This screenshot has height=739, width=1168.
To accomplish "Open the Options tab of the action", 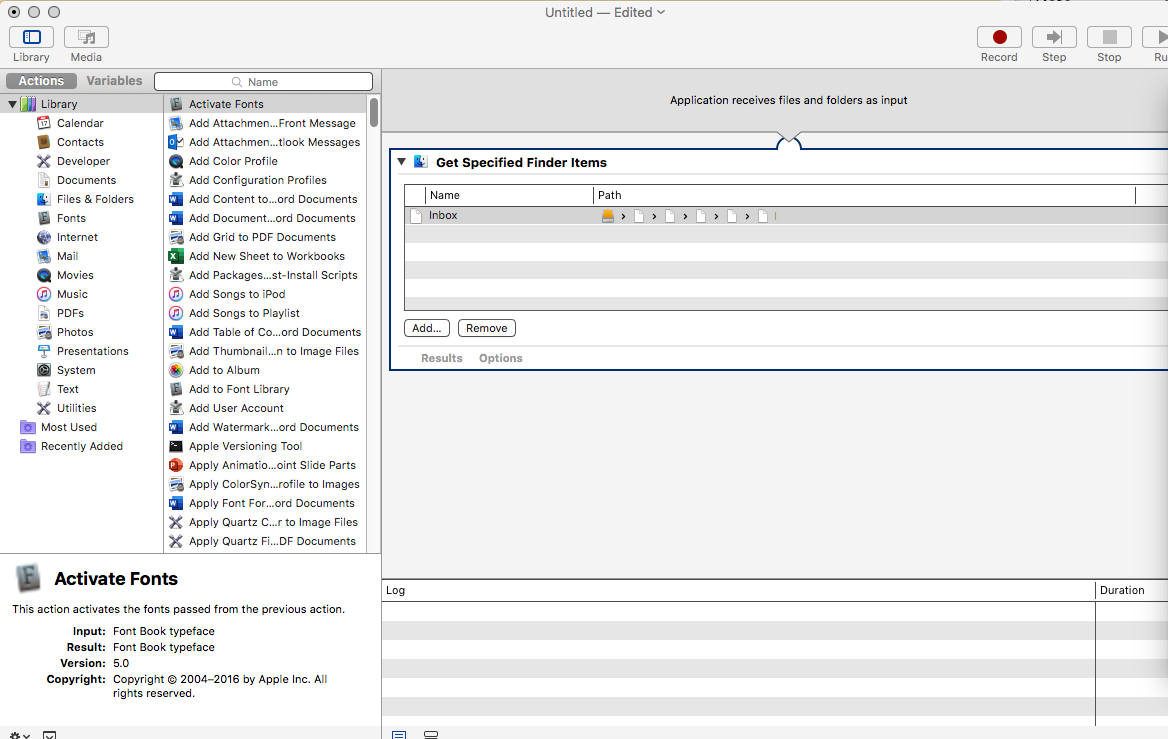I will [500, 357].
